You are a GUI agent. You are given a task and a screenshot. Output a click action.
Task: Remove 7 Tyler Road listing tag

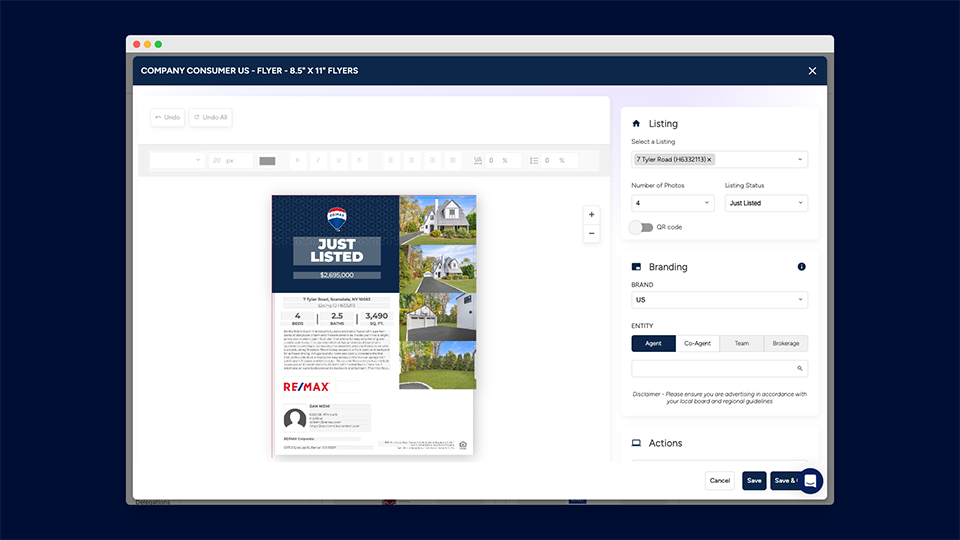(710, 160)
